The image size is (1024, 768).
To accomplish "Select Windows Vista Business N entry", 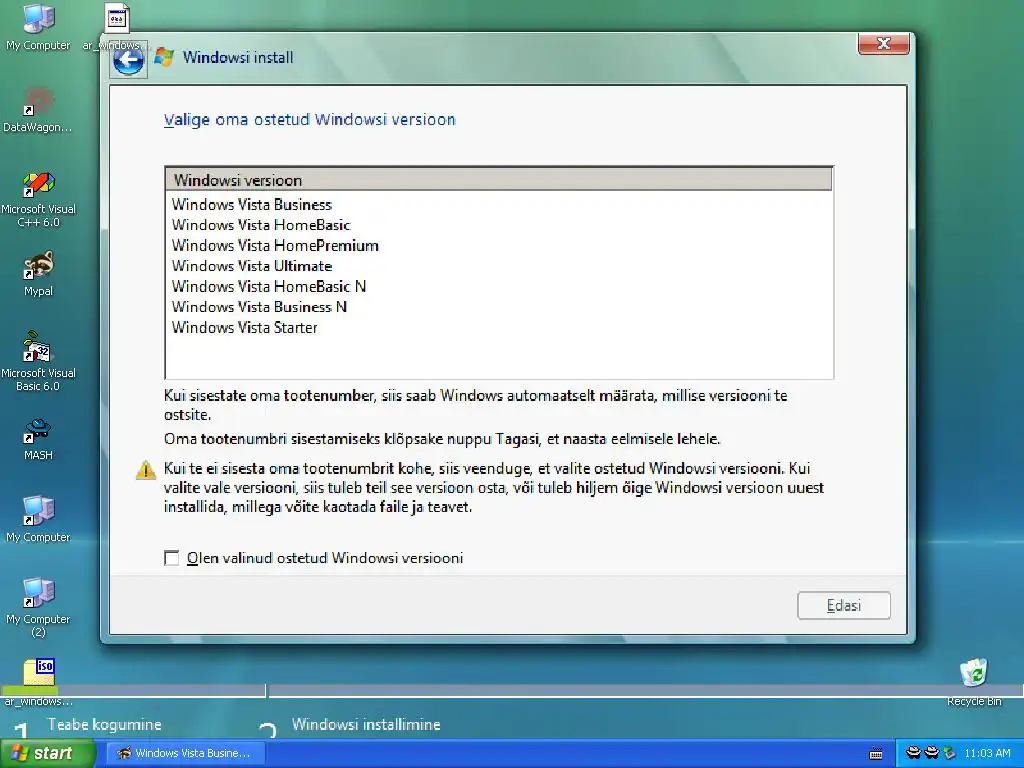I will [259, 307].
